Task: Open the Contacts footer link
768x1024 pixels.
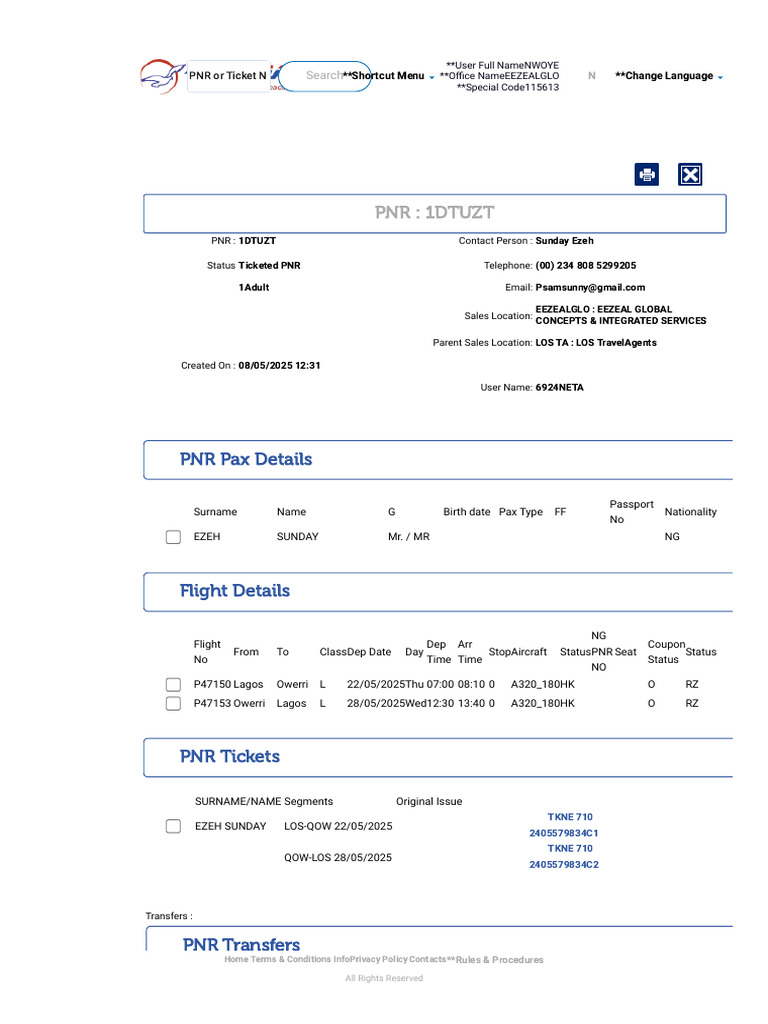Action: click(427, 960)
